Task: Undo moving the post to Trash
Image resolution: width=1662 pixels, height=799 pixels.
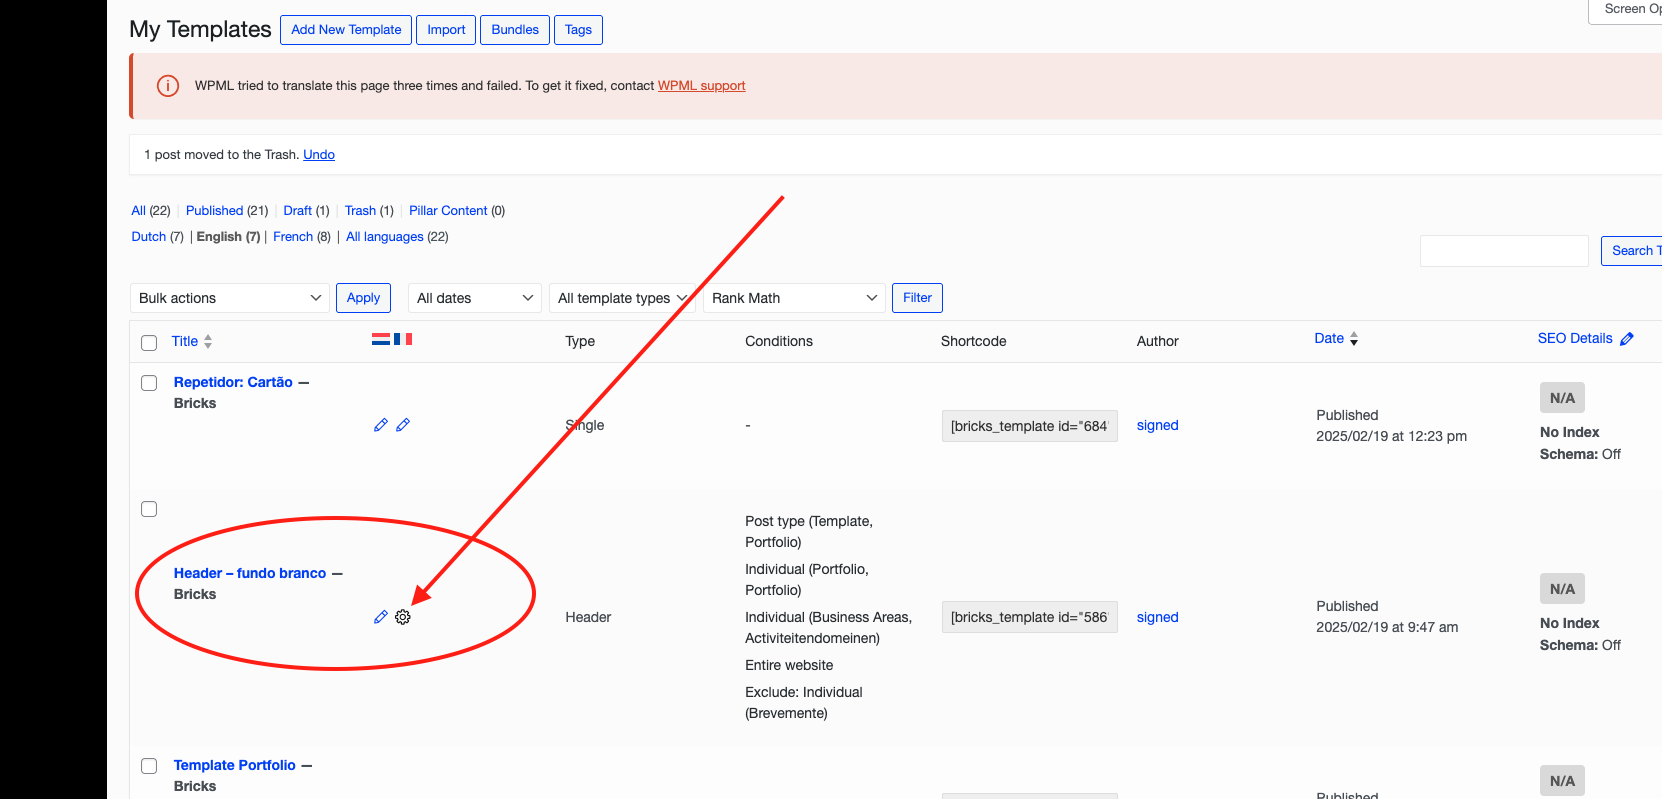Action: tap(319, 155)
